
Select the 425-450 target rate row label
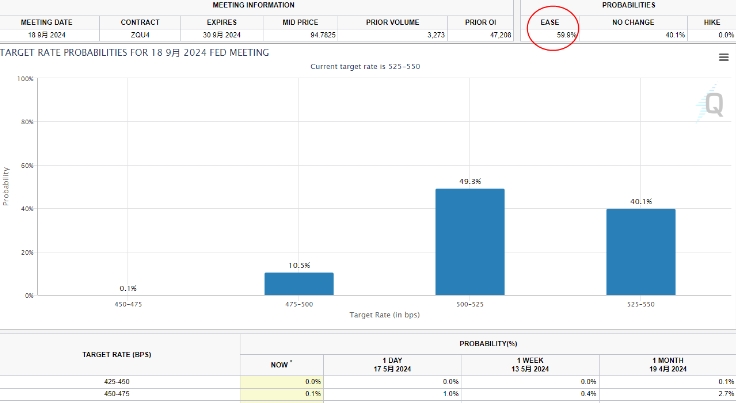117,382
